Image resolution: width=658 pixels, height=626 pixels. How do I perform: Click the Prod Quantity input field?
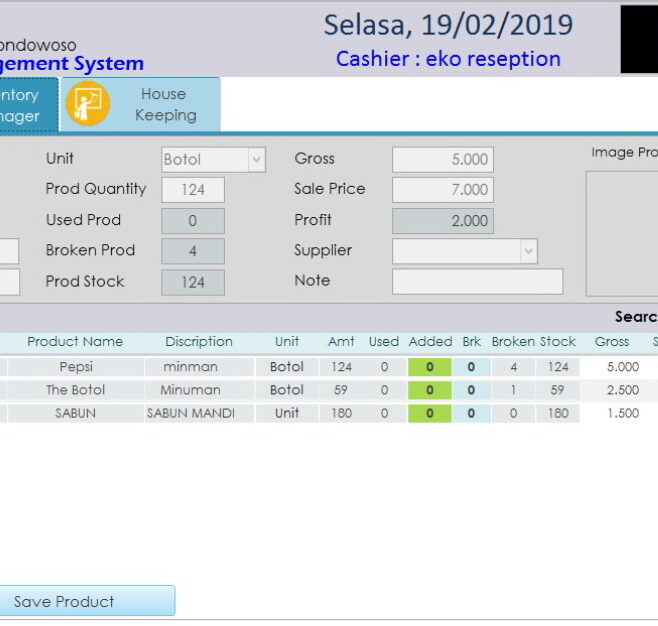[193, 190]
